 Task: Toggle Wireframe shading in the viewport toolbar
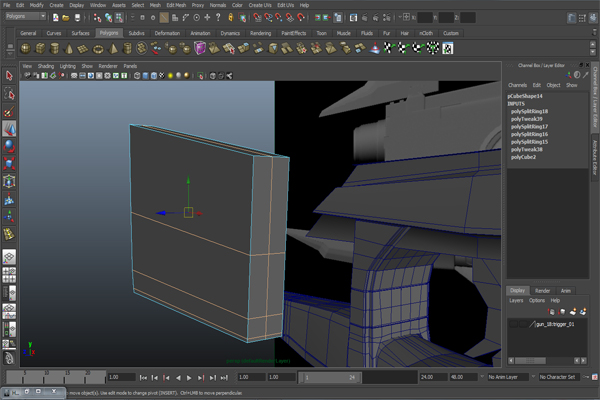pyautogui.click(x=137, y=76)
